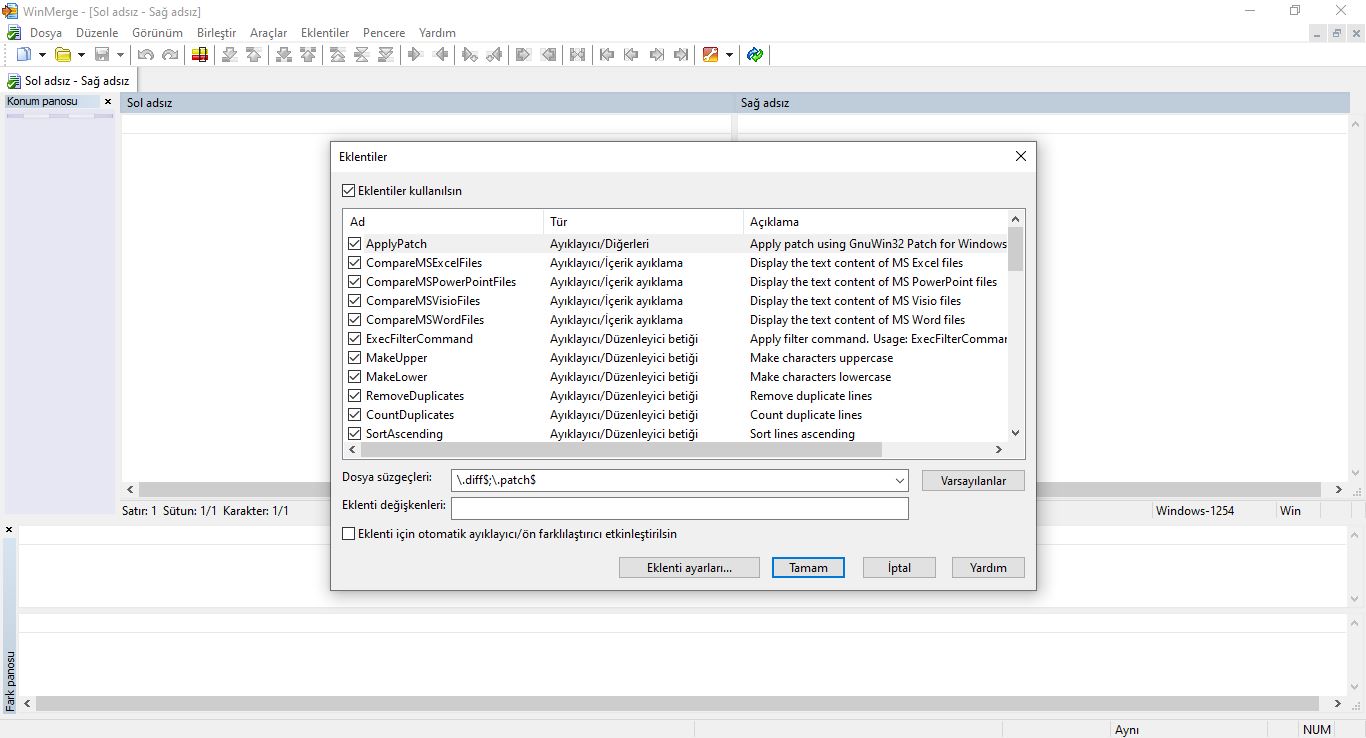Cancel with the İptal button
Image resolution: width=1366 pixels, height=738 pixels.
pyautogui.click(x=899, y=567)
